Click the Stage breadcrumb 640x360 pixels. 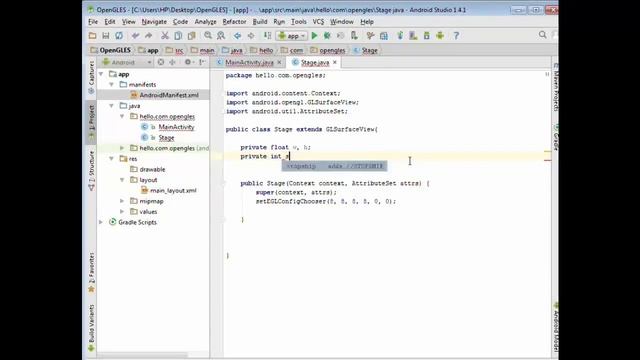tap(366, 50)
